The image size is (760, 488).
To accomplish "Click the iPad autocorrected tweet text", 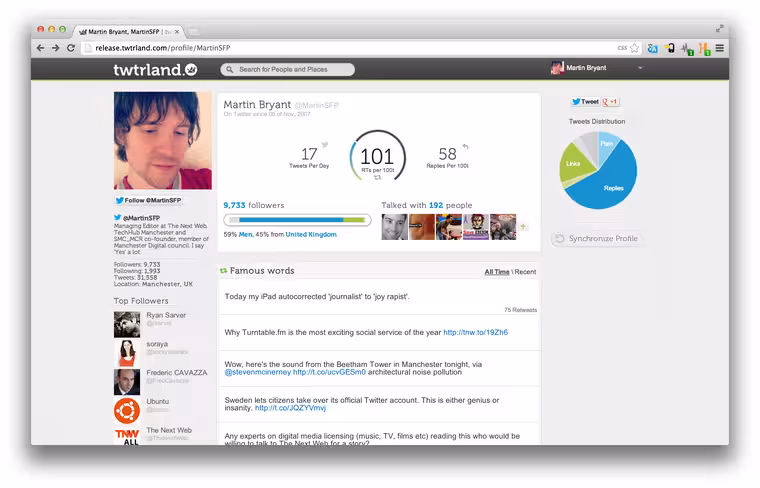I will pos(317,297).
